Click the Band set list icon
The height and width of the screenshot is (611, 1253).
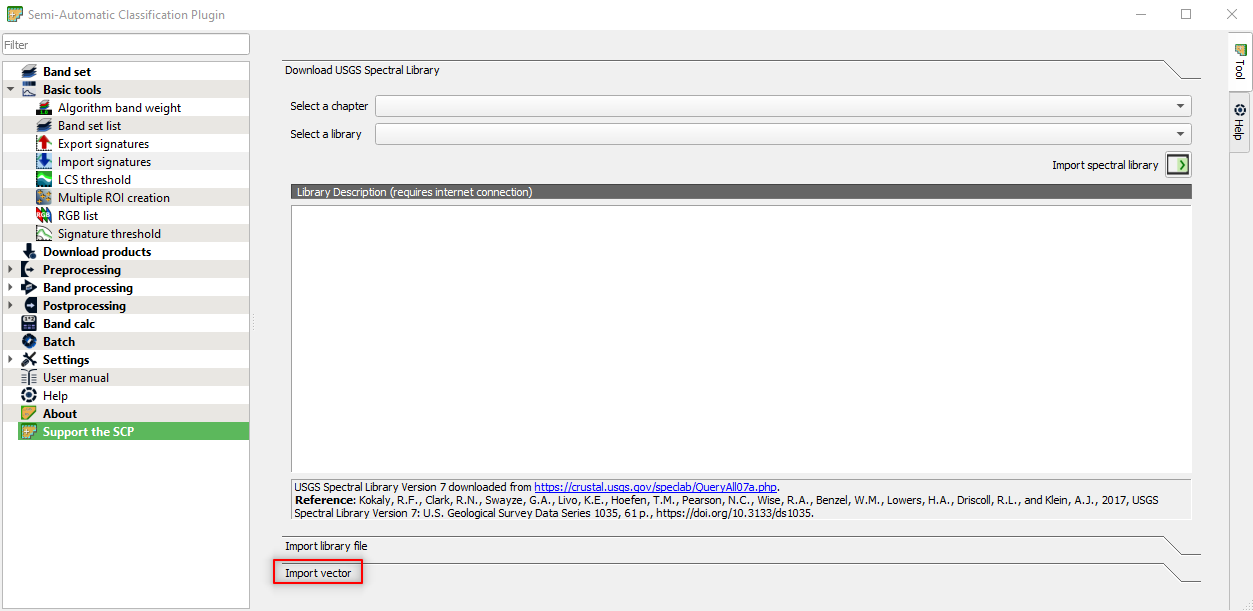tap(44, 126)
